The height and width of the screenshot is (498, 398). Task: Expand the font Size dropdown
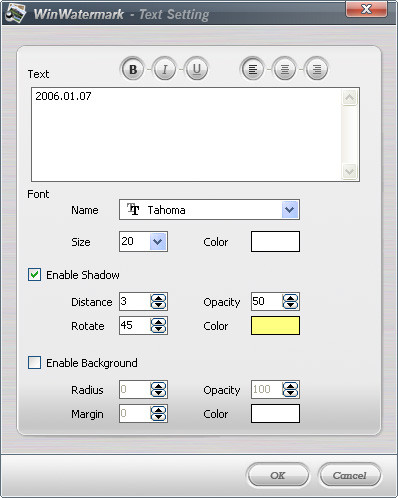point(158,241)
